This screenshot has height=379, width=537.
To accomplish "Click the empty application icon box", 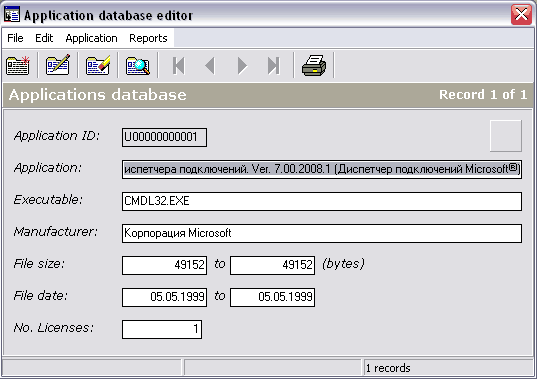I will [506, 136].
